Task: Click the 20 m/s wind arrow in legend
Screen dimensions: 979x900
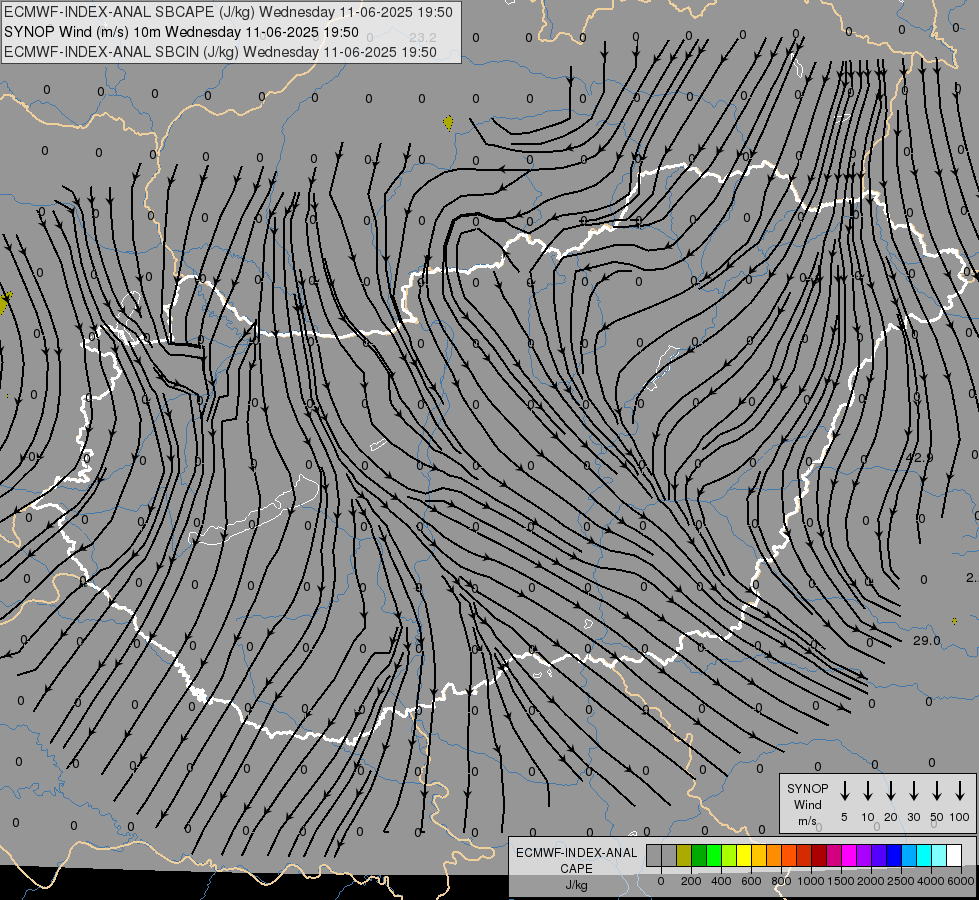Action: point(890,791)
